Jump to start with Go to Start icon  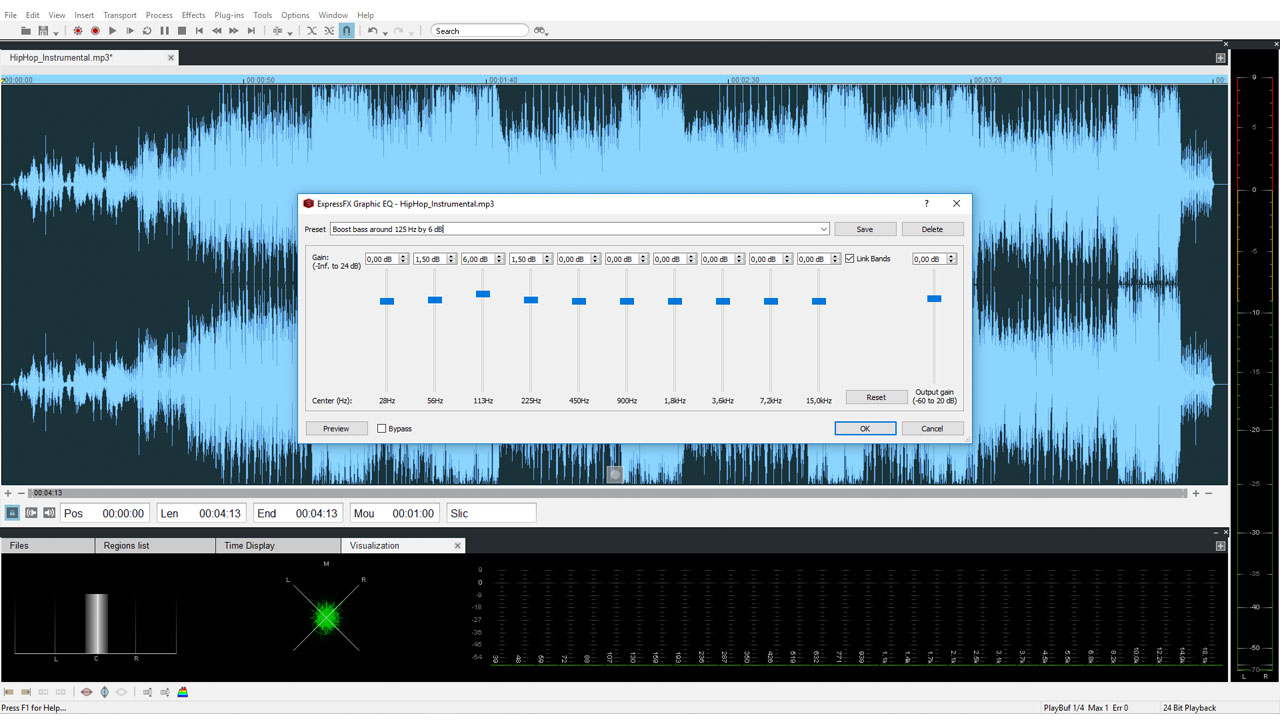coord(199,30)
